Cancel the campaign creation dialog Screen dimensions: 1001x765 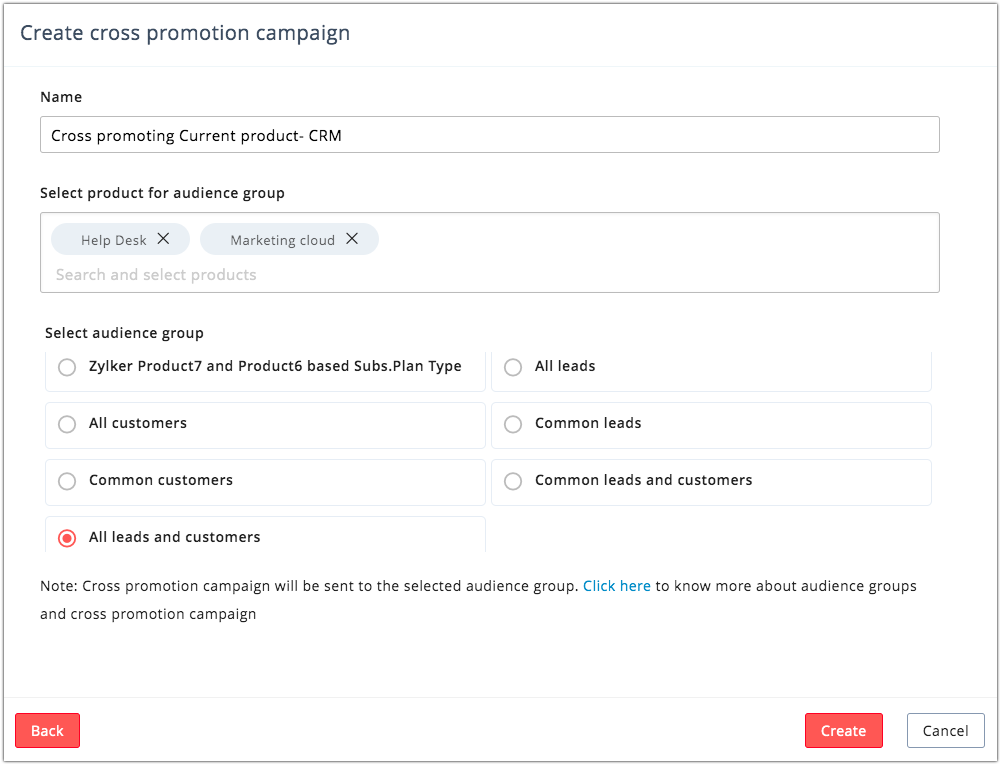(945, 731)
